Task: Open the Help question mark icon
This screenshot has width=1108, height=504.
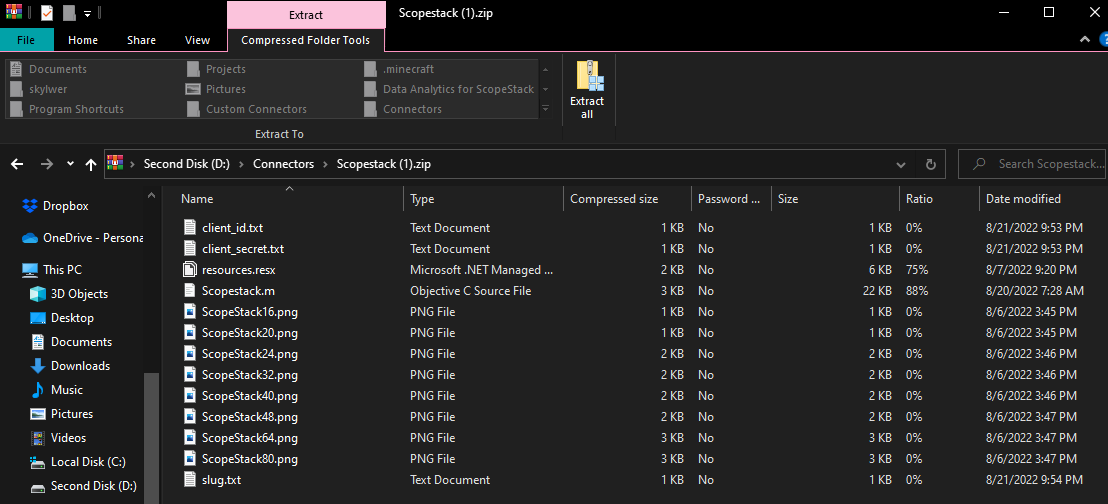Action: (1102, 40)
